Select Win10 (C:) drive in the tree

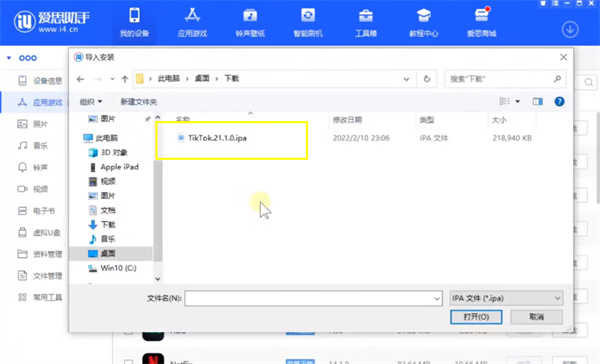pos(112,268)
